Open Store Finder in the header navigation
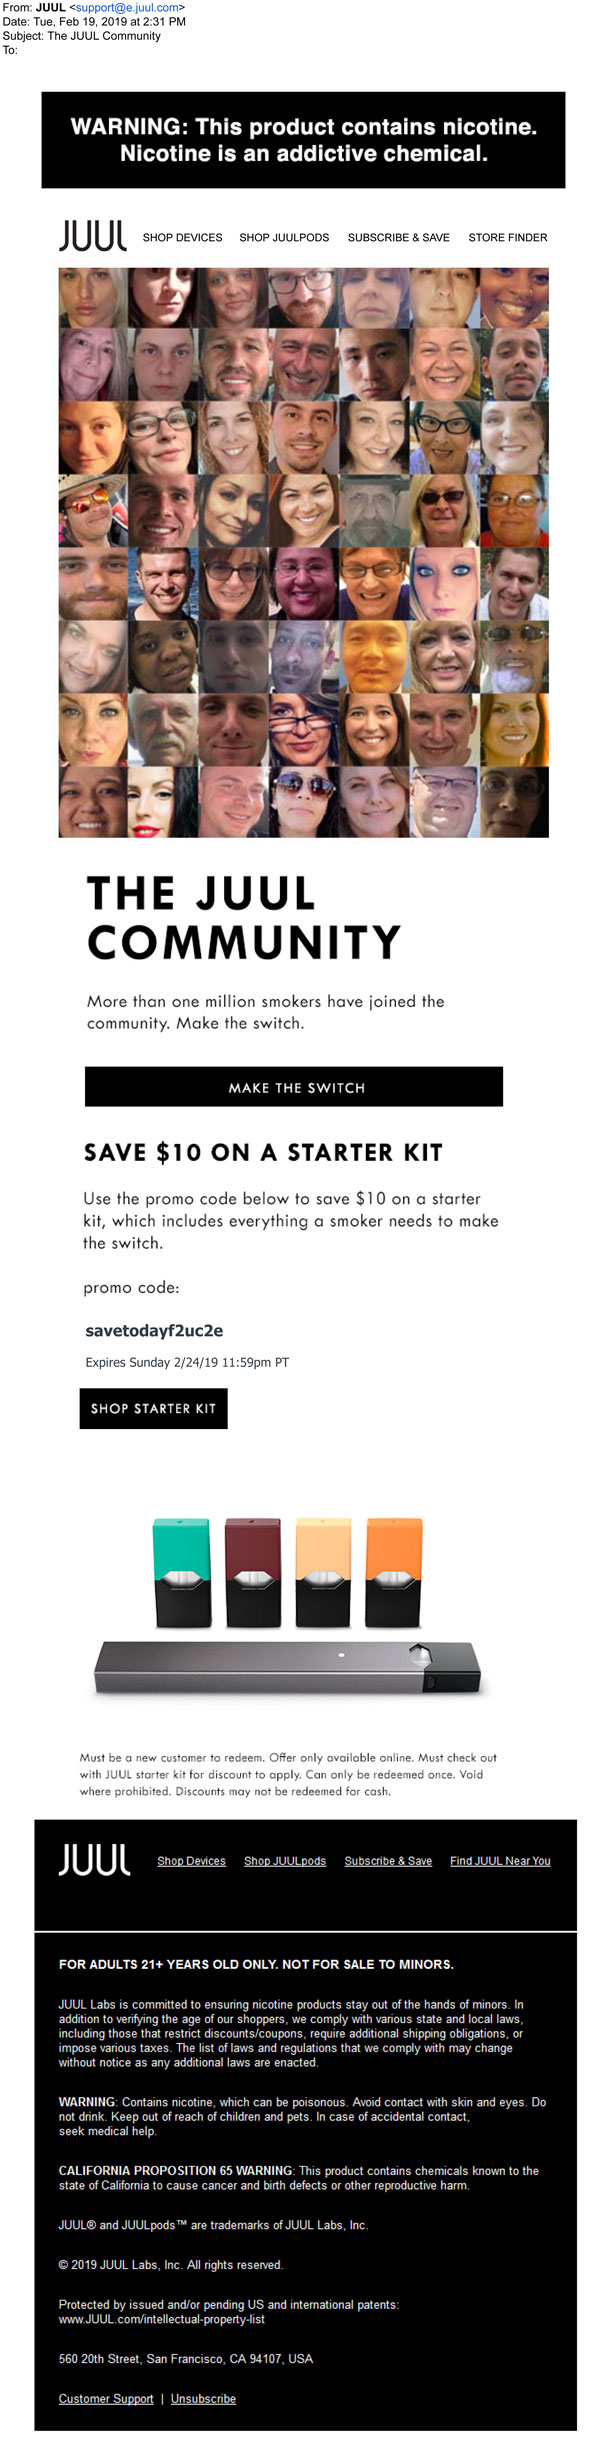Image resolution: width=600 pixels, height=2442 pixels. pos(507,238)
